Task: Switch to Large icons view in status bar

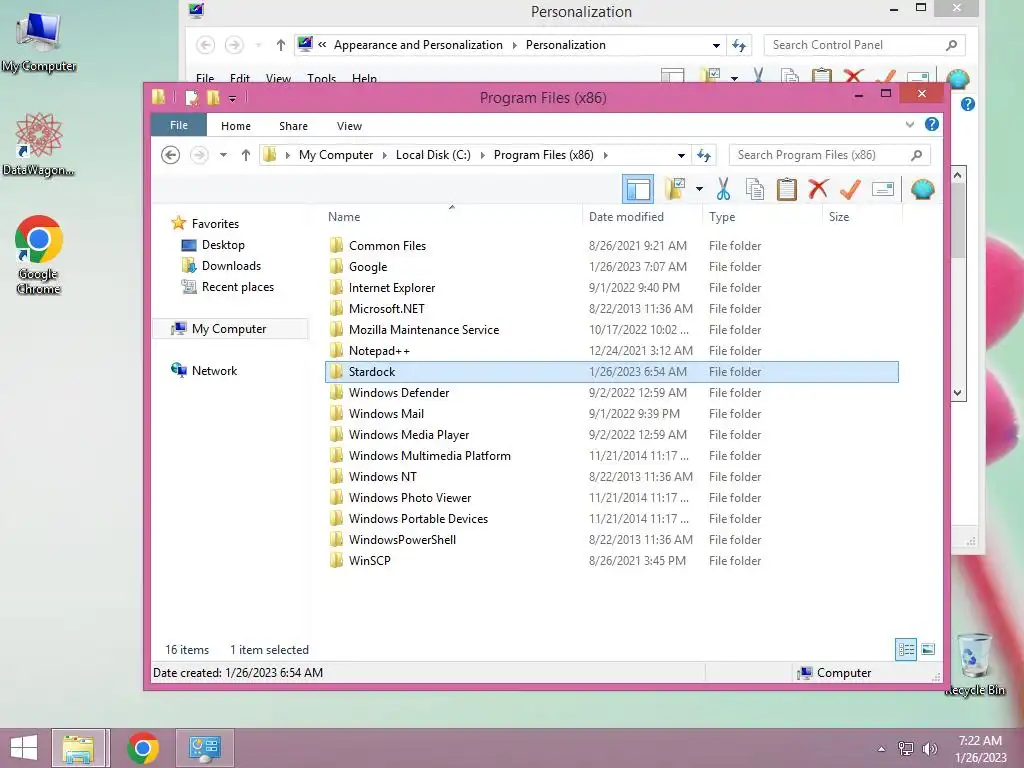Action: click(x=928, y=649)
